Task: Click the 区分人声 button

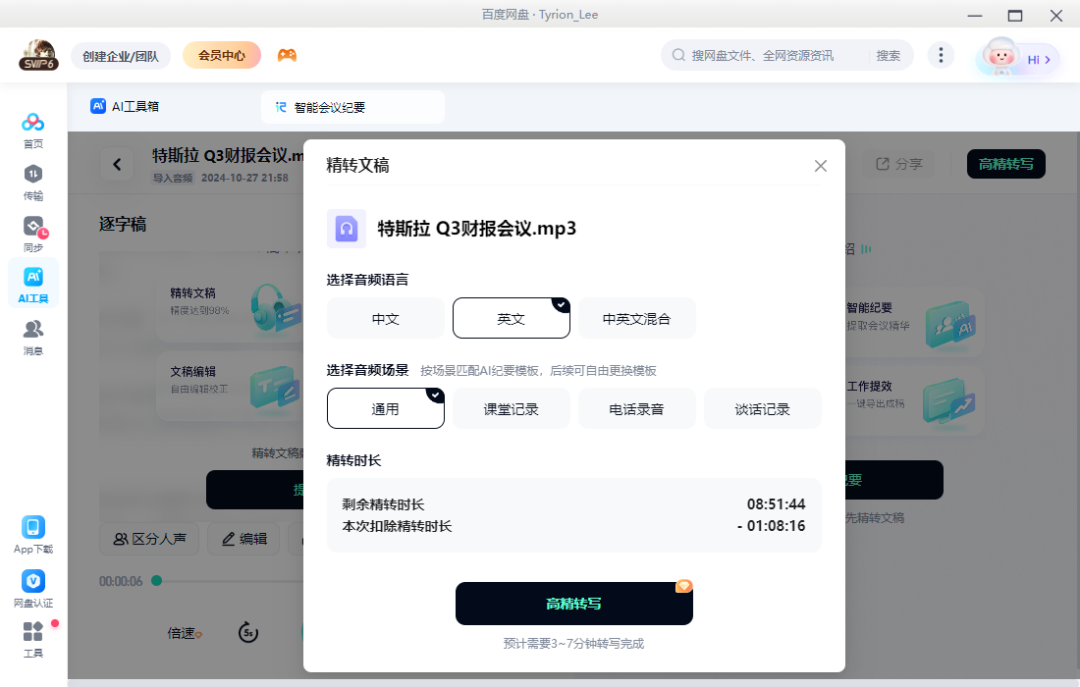Action: (x=149, y=539)
